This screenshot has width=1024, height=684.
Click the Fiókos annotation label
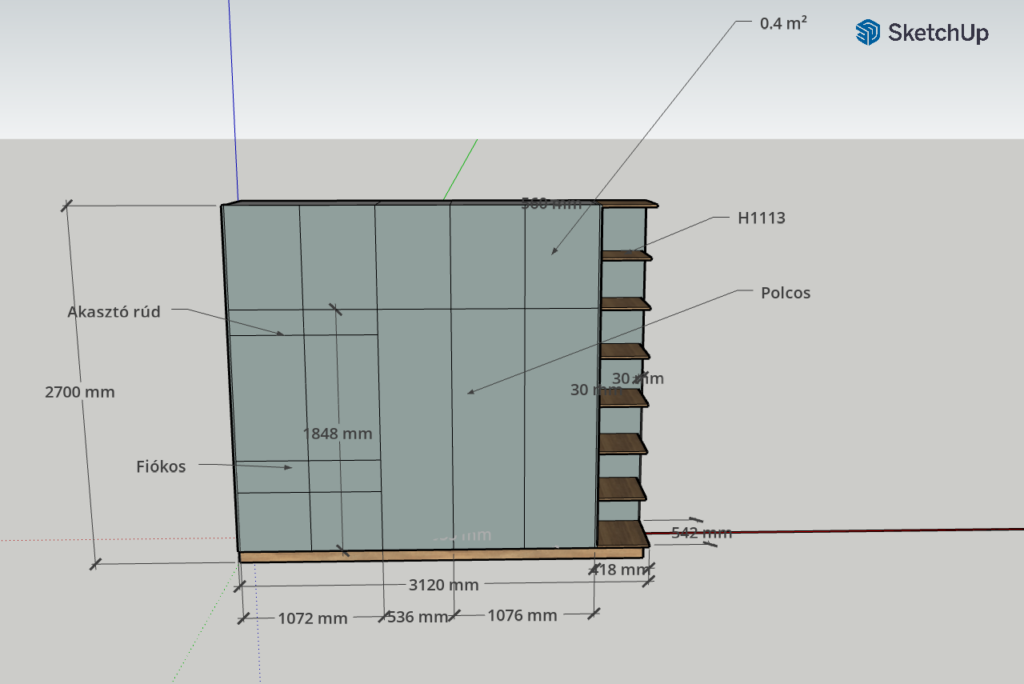[161, 466]
